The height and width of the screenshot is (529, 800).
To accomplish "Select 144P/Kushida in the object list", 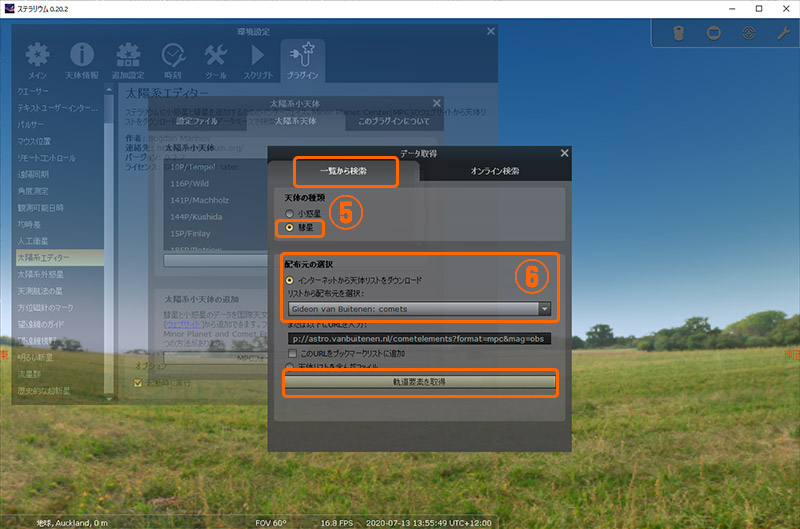I will pyautogui.click(x=196, y=217).
